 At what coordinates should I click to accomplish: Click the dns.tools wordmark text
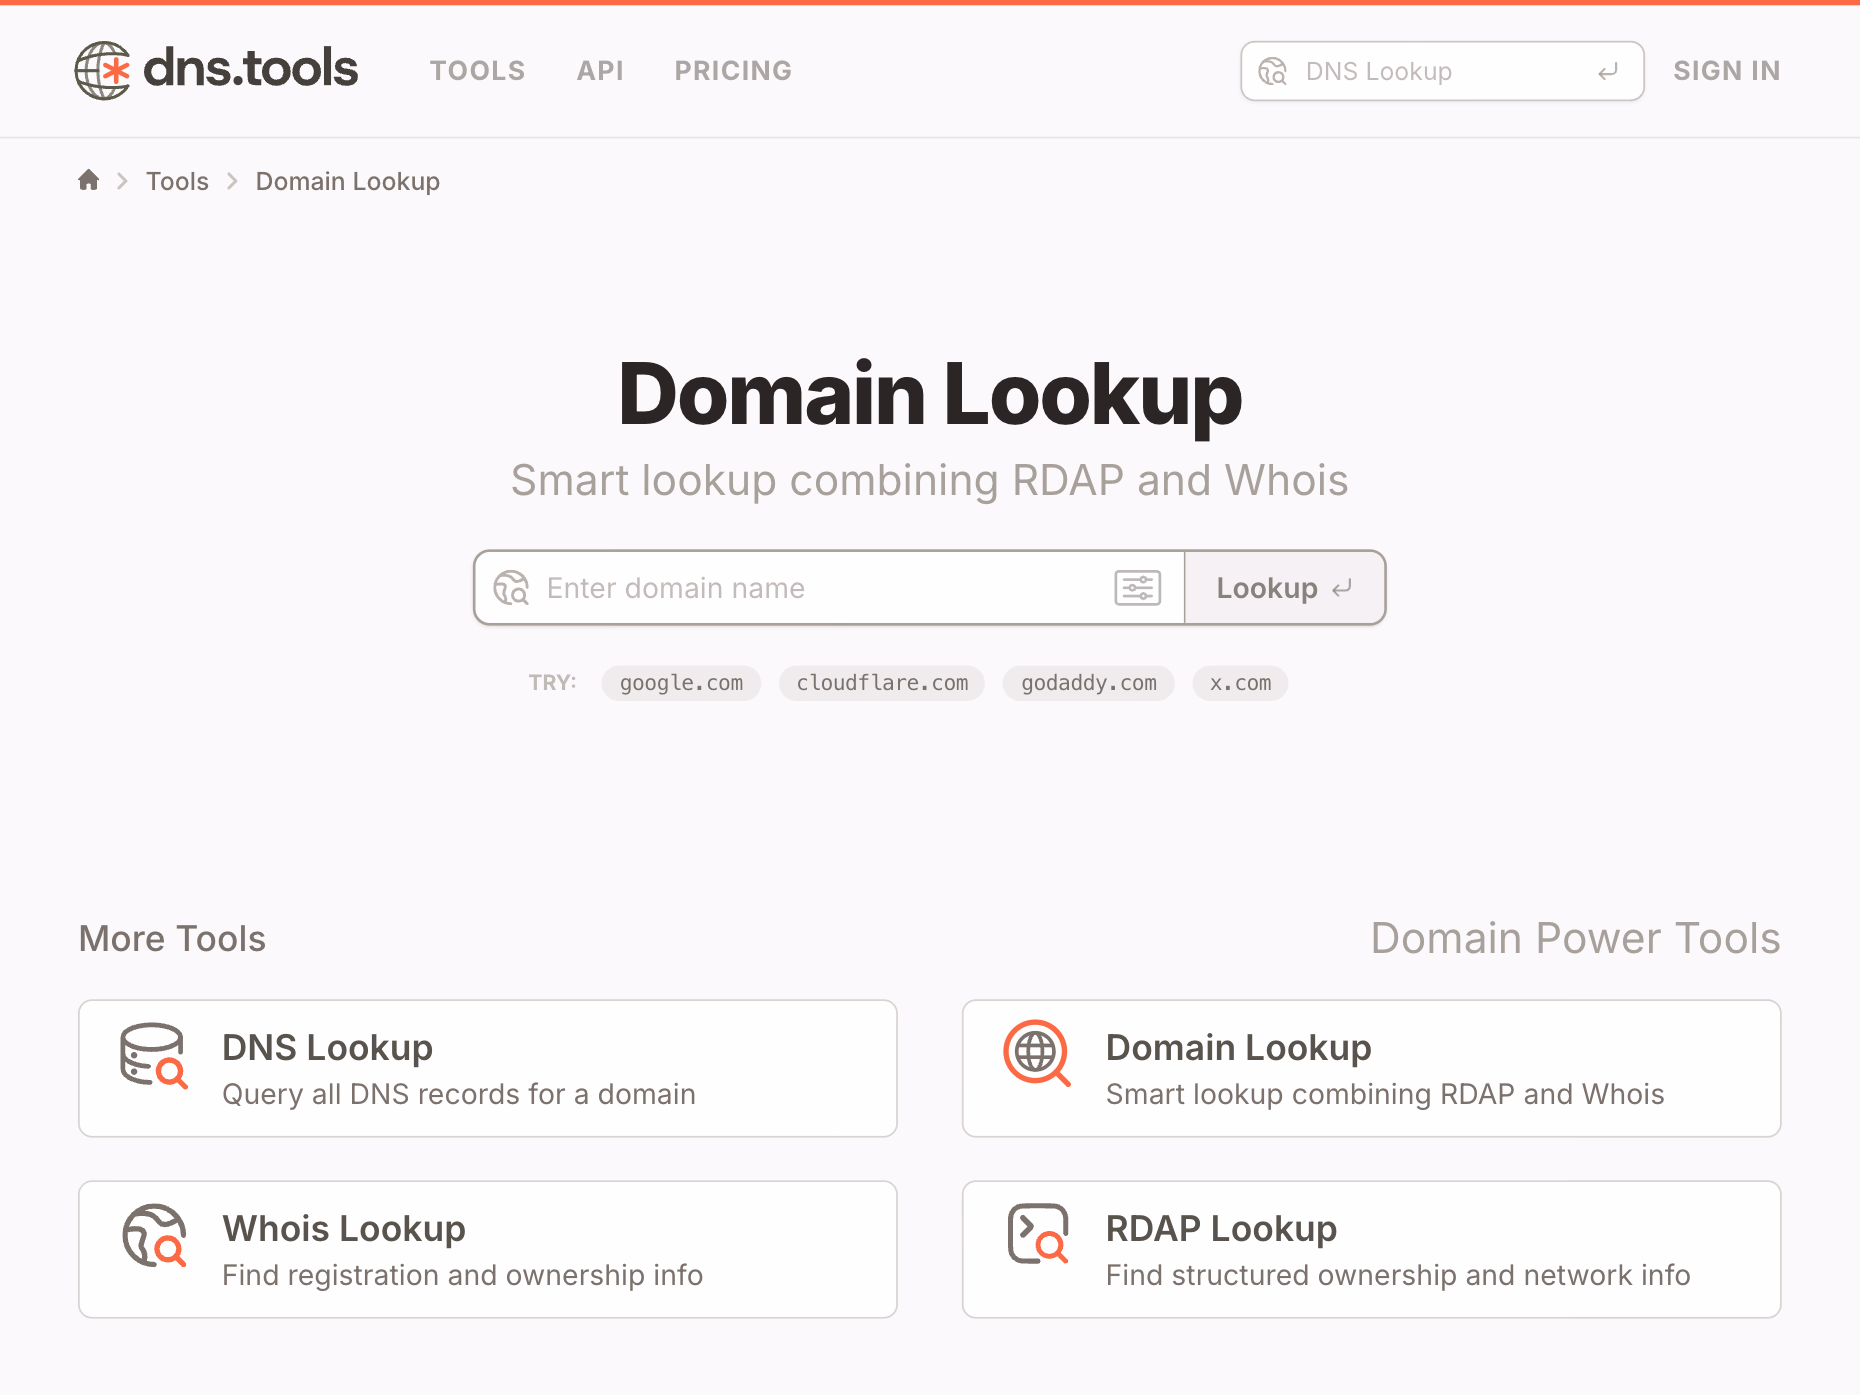point(251,68)
